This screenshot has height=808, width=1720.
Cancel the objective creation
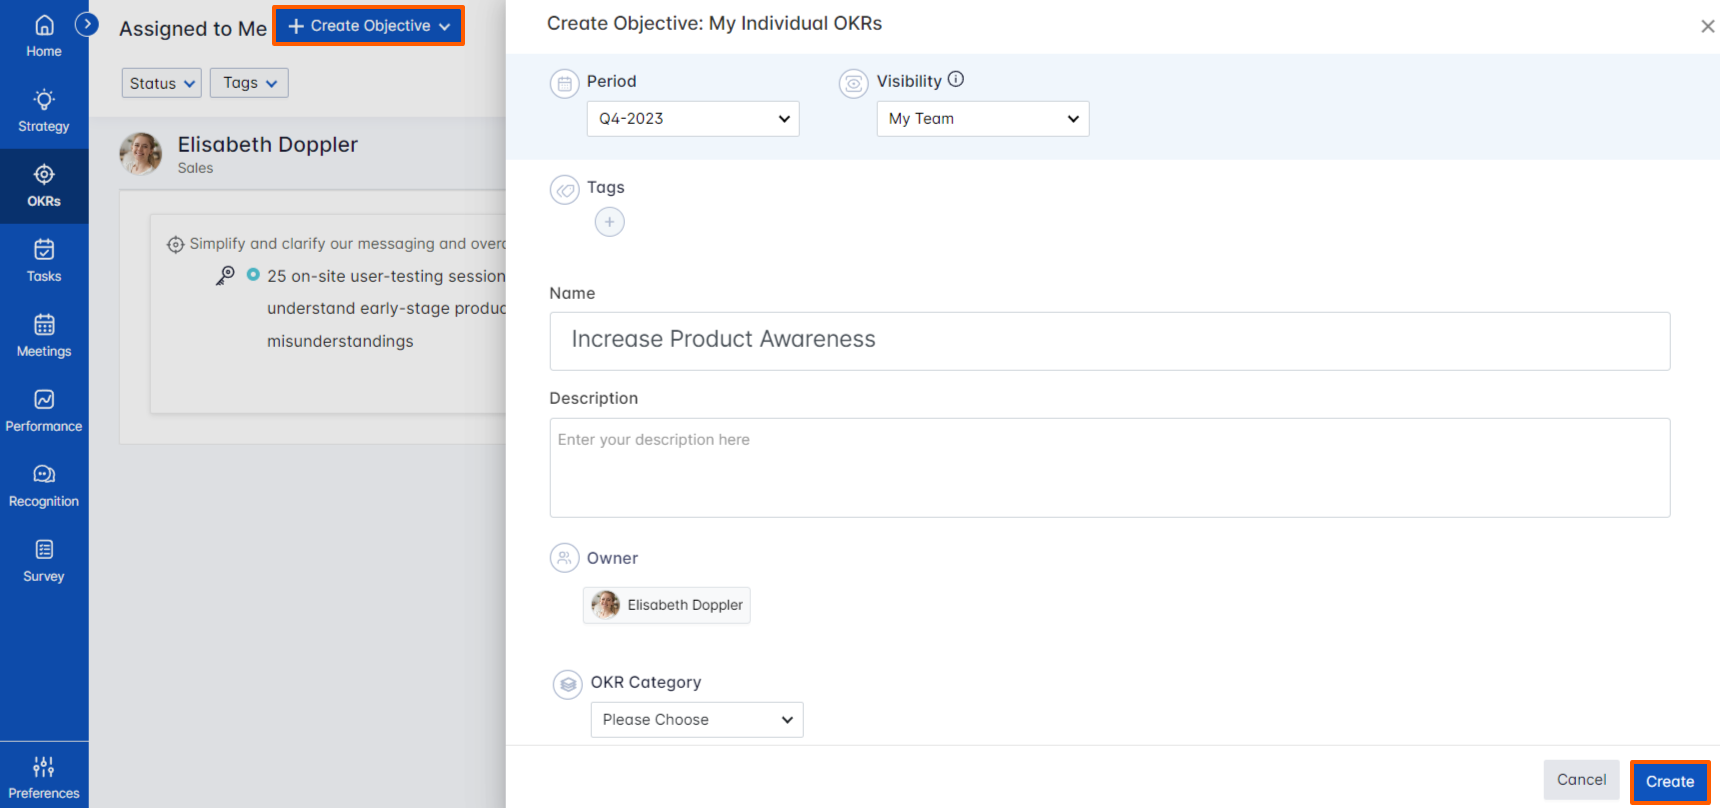[x=1580, y=780]
